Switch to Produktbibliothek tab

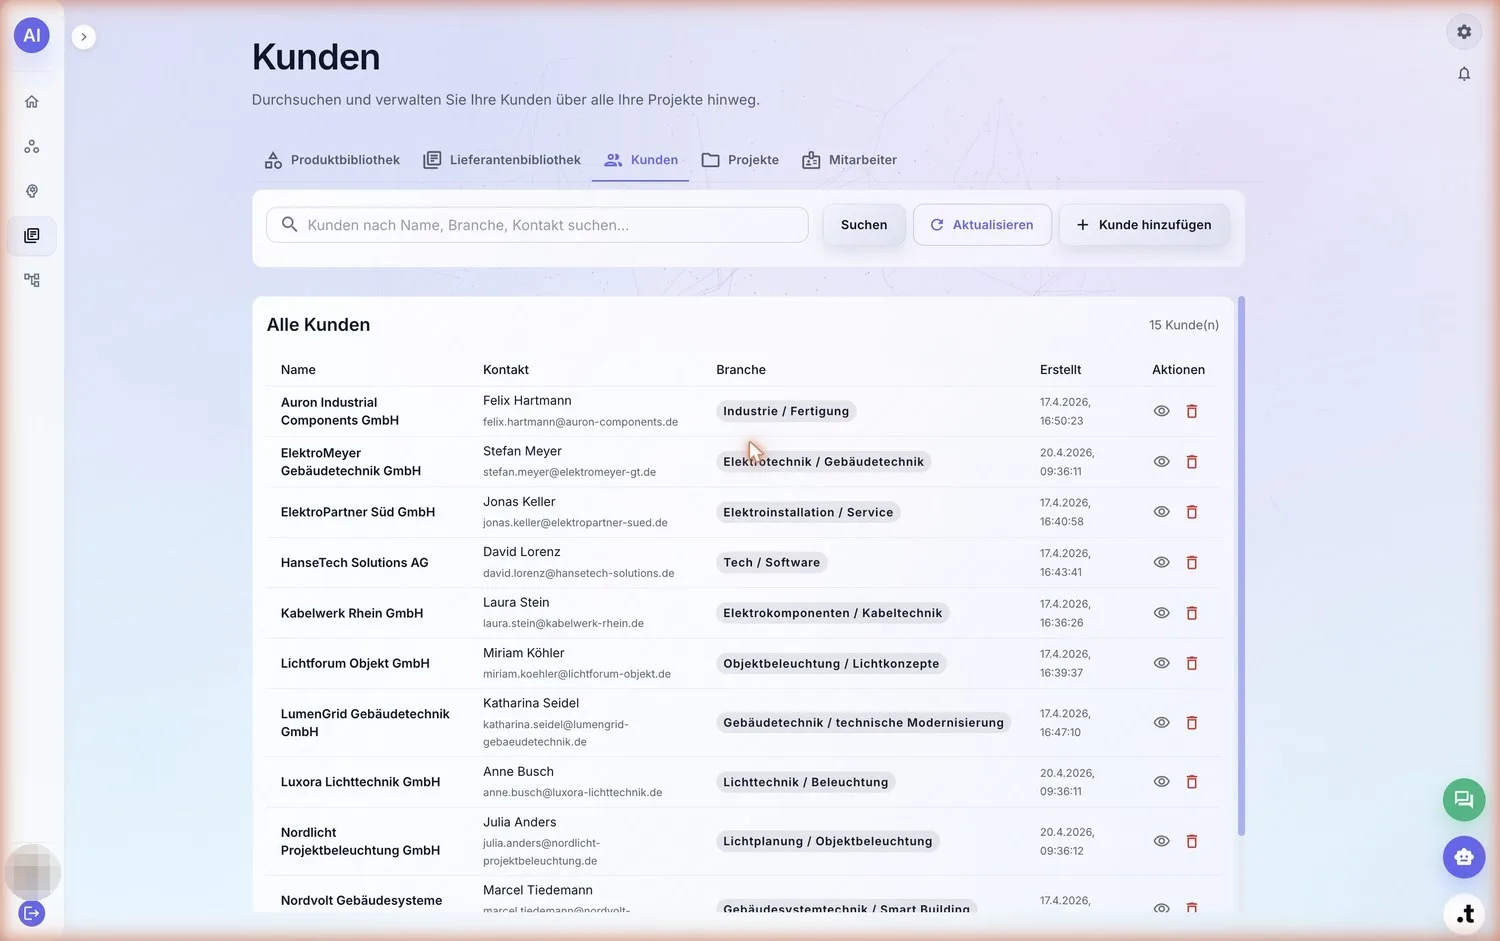coord(332,160)
